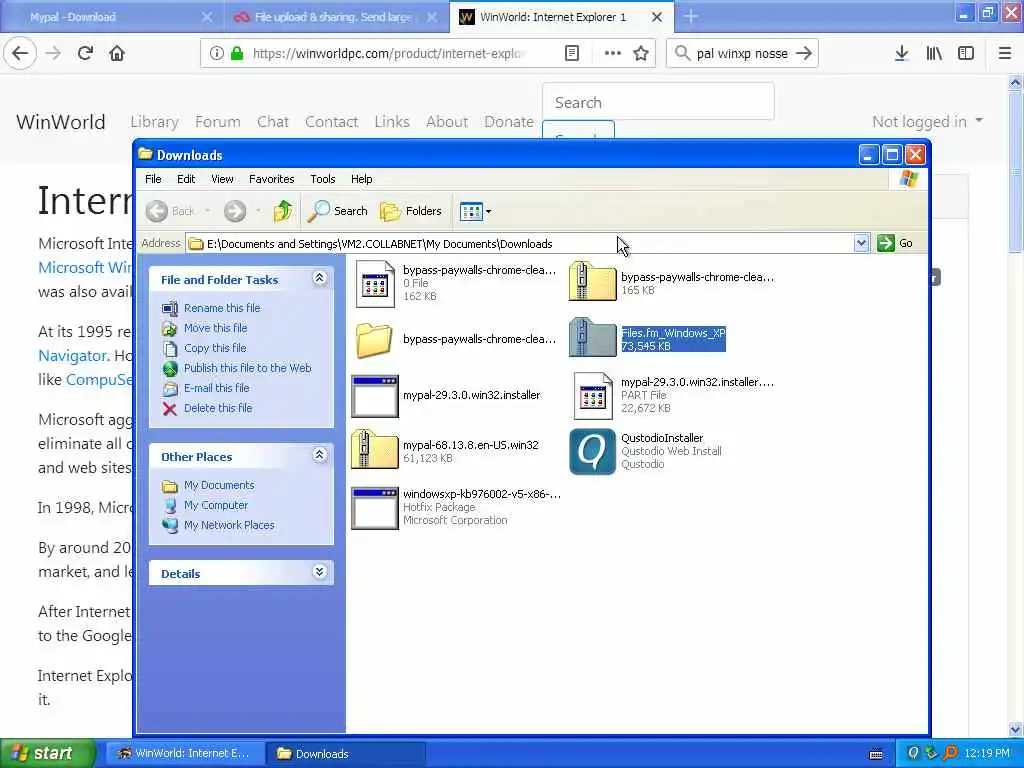Select the mypal-68.13.8.en-US.win32 zip icon
1024x768 pixels.
point(375,450)
